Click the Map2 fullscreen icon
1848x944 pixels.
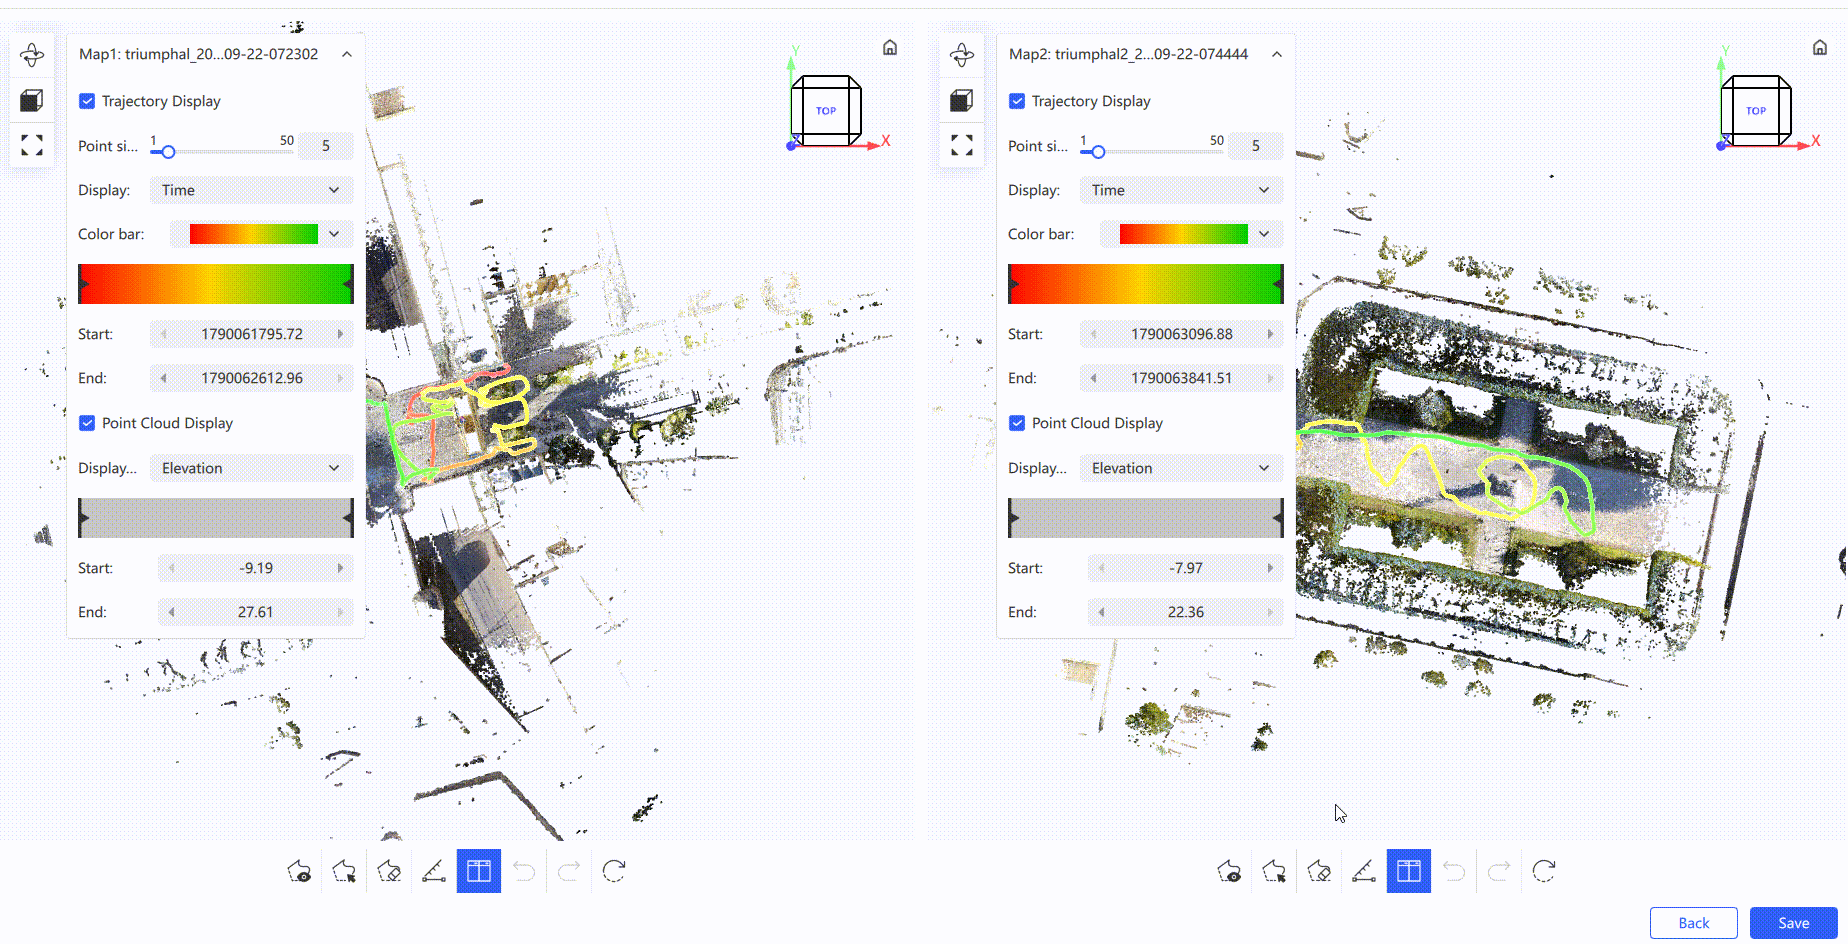click(962, 145)
